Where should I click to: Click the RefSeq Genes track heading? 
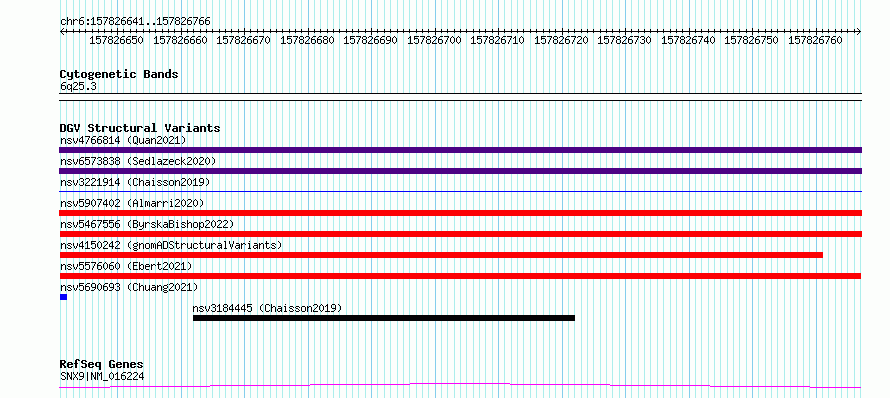pos(102,365)
